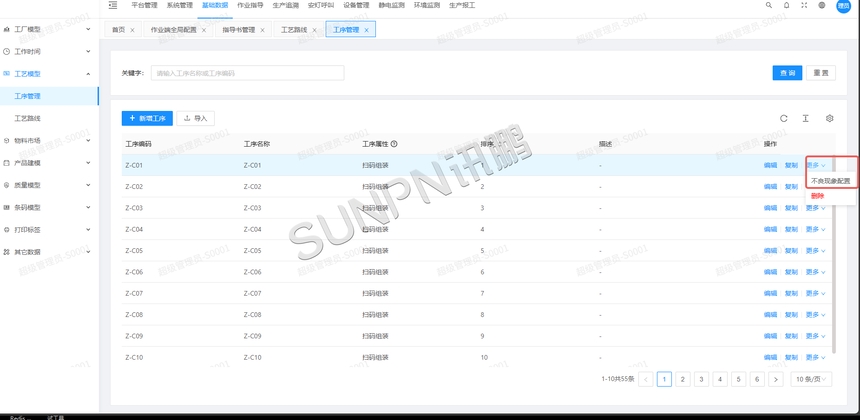Open the 10条/页 page size dropdown
Image resolution: width=860 pixels, height=420 pixels.
click(x=811, y=379)
